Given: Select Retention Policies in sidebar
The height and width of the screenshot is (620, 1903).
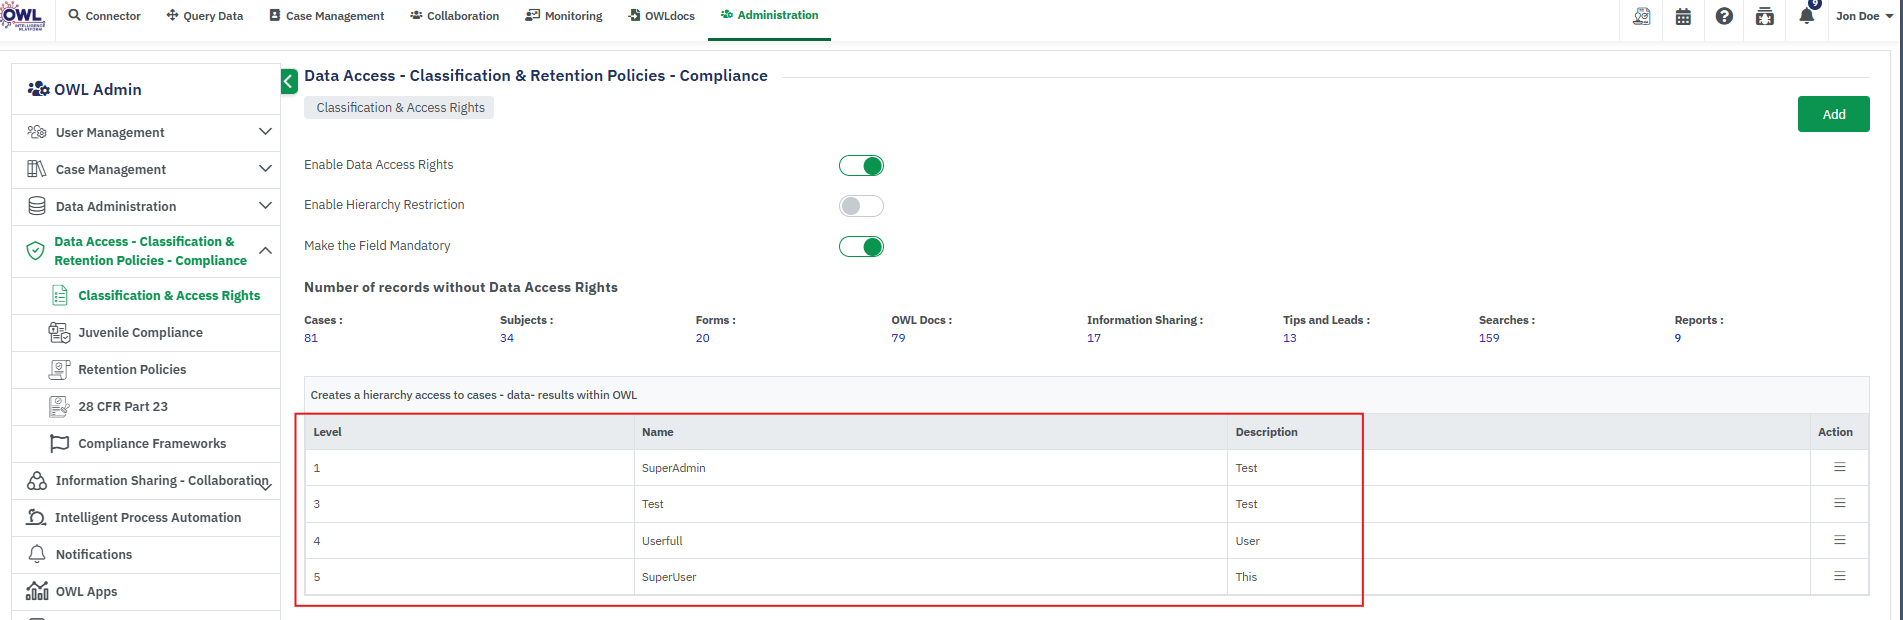Looking at the screenshot, I should [x=132, y=370].
